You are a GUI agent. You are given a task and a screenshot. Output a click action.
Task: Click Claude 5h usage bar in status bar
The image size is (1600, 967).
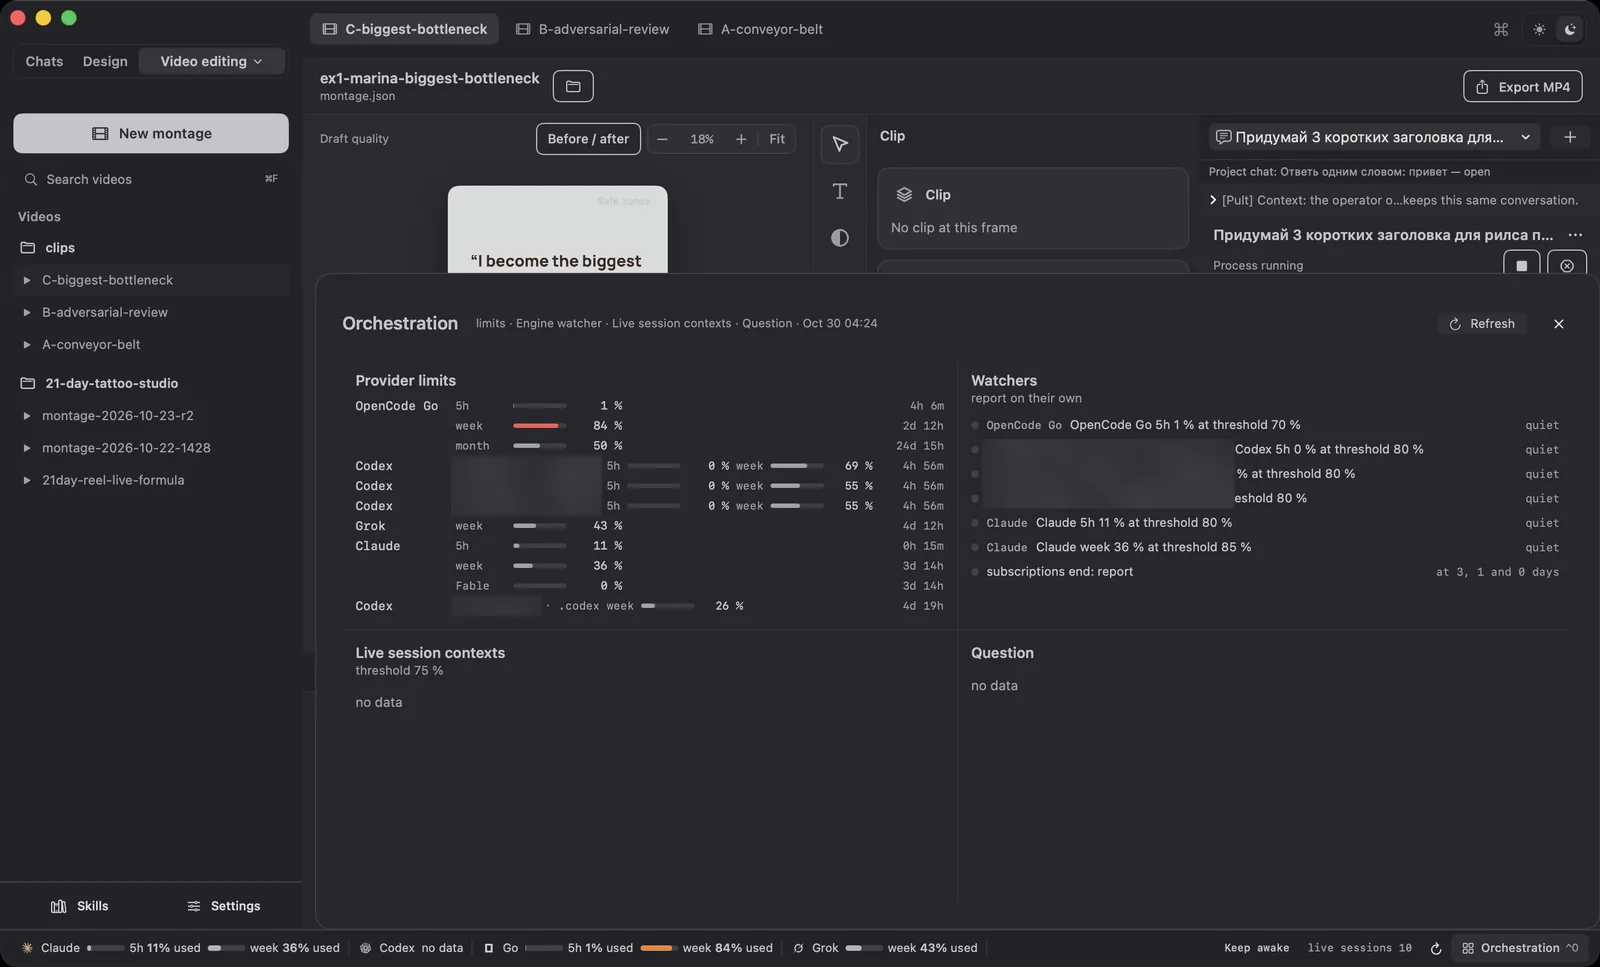(x=105, y=948)
